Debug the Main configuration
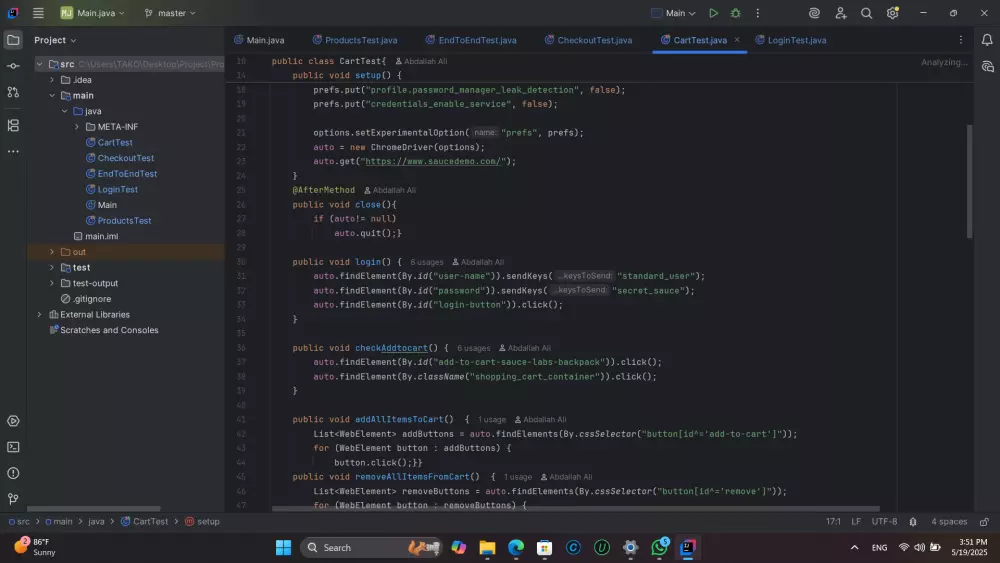Viewport: 1000px width, 563px height. point(735,13)
